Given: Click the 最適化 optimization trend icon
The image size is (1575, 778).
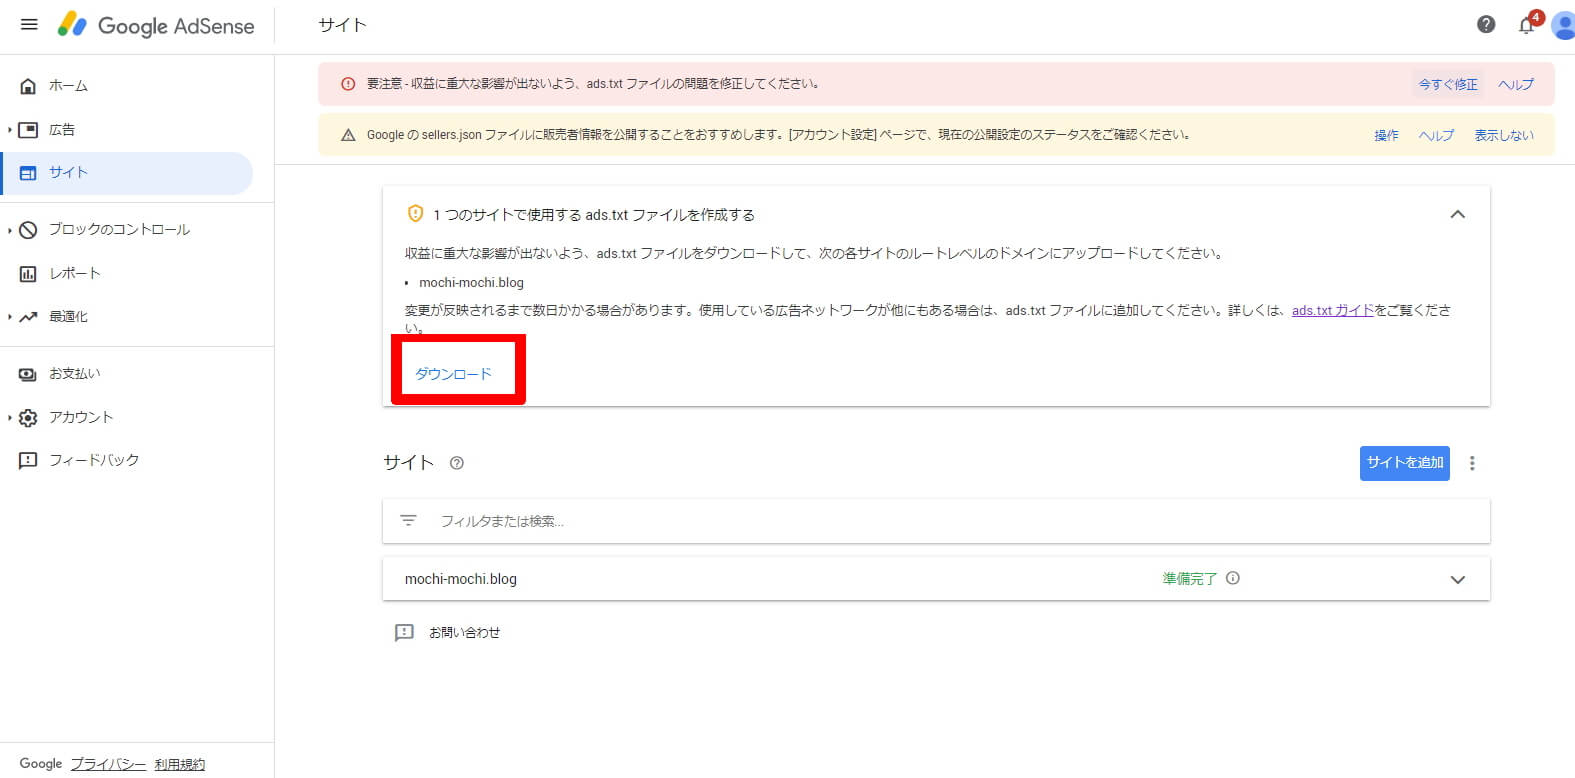Looking at the screenshot, I should coord(28,317).
